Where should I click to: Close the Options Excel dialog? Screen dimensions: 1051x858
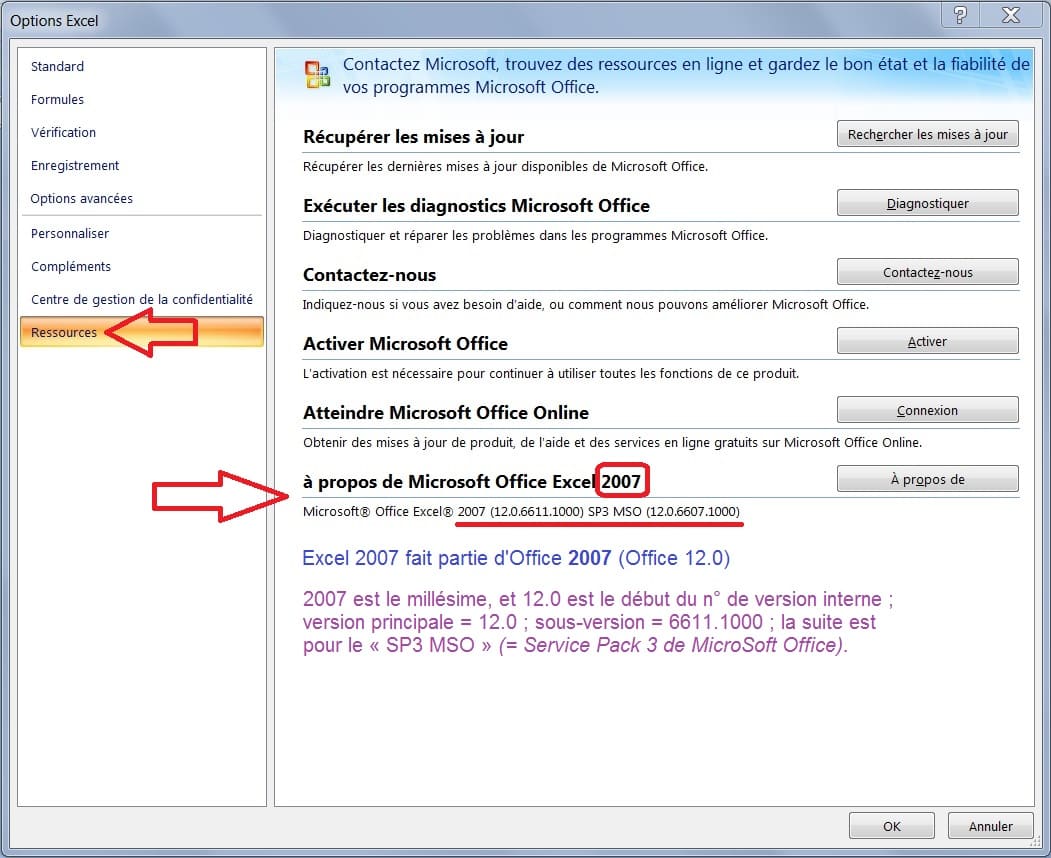click(1010, 15)
